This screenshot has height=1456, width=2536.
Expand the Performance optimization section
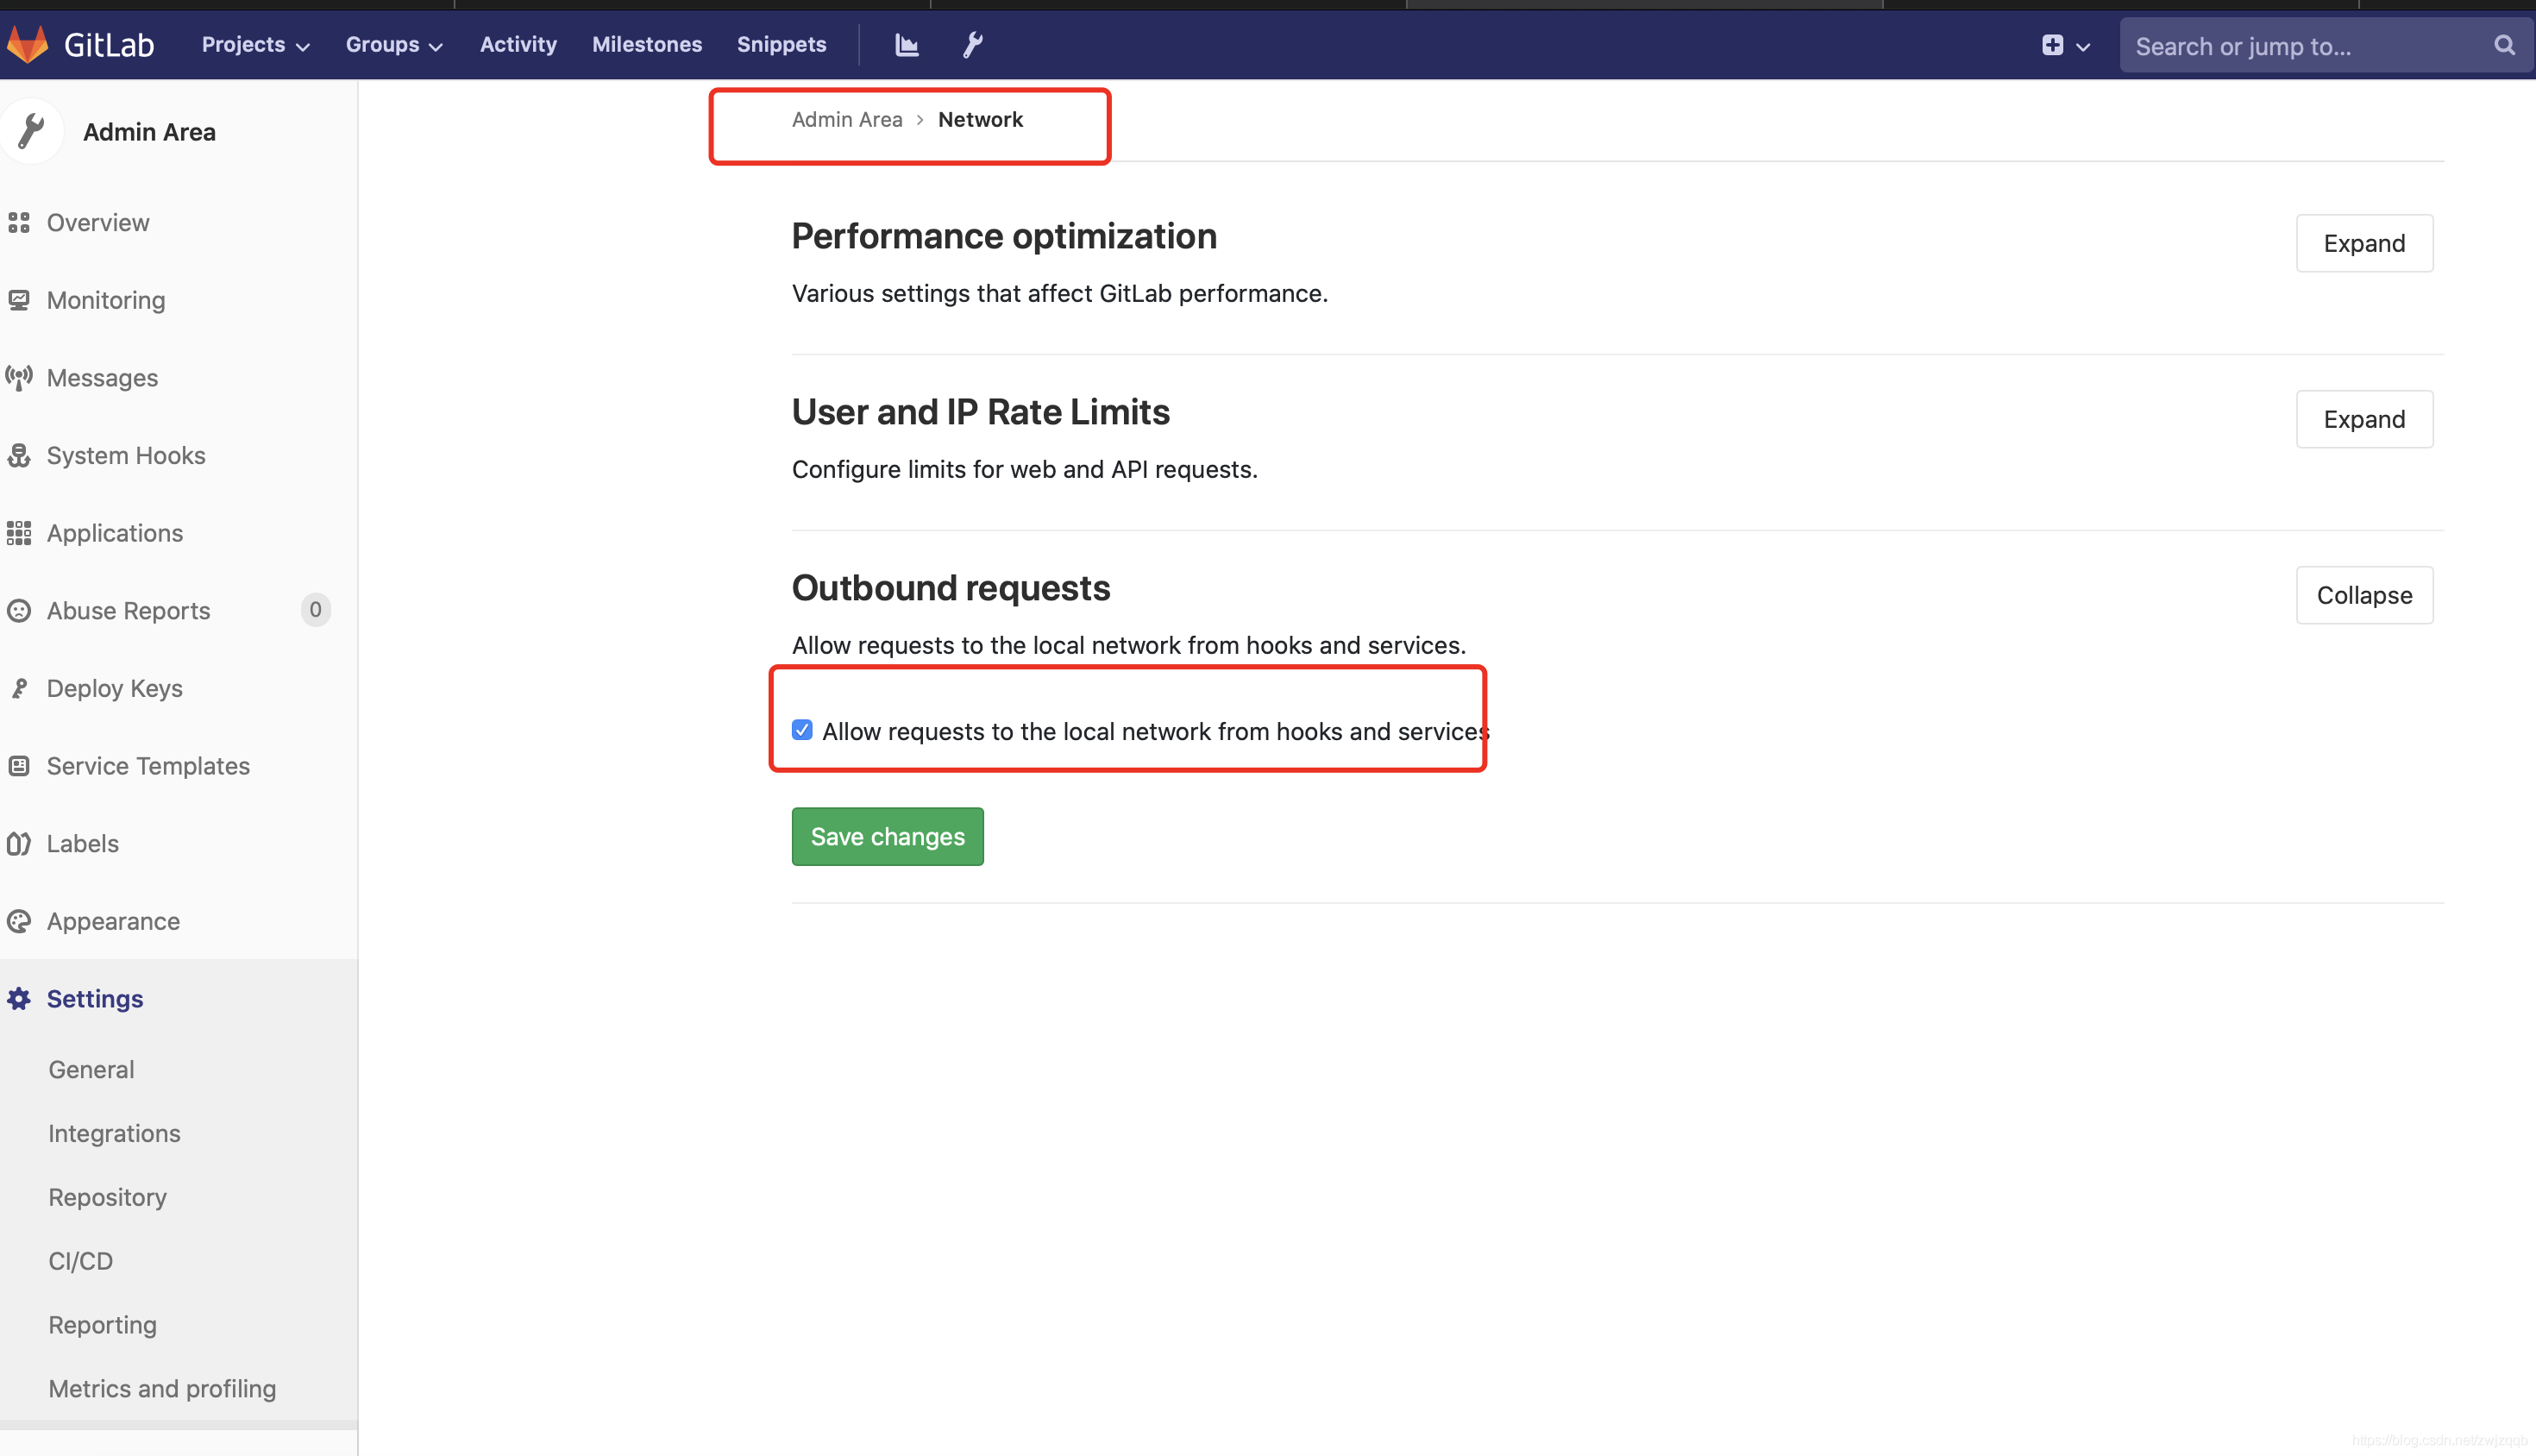coord(2364,243)
